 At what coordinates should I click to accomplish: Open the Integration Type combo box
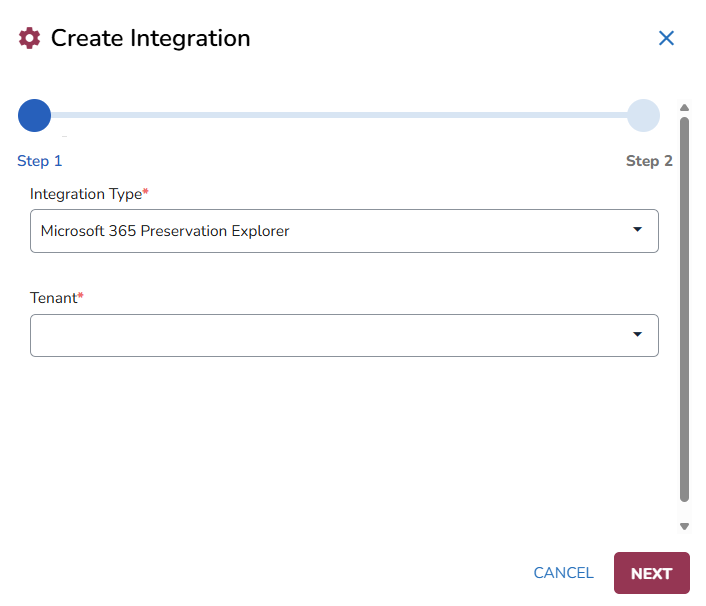pos(330,231)
